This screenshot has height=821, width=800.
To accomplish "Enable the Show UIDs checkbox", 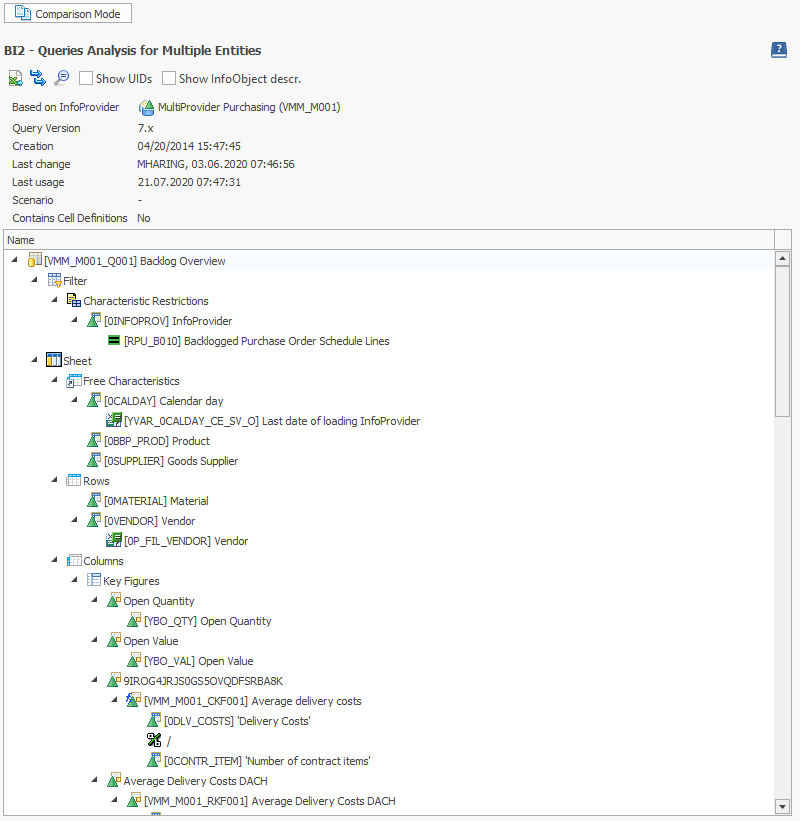I will click(x=86, y=78).
